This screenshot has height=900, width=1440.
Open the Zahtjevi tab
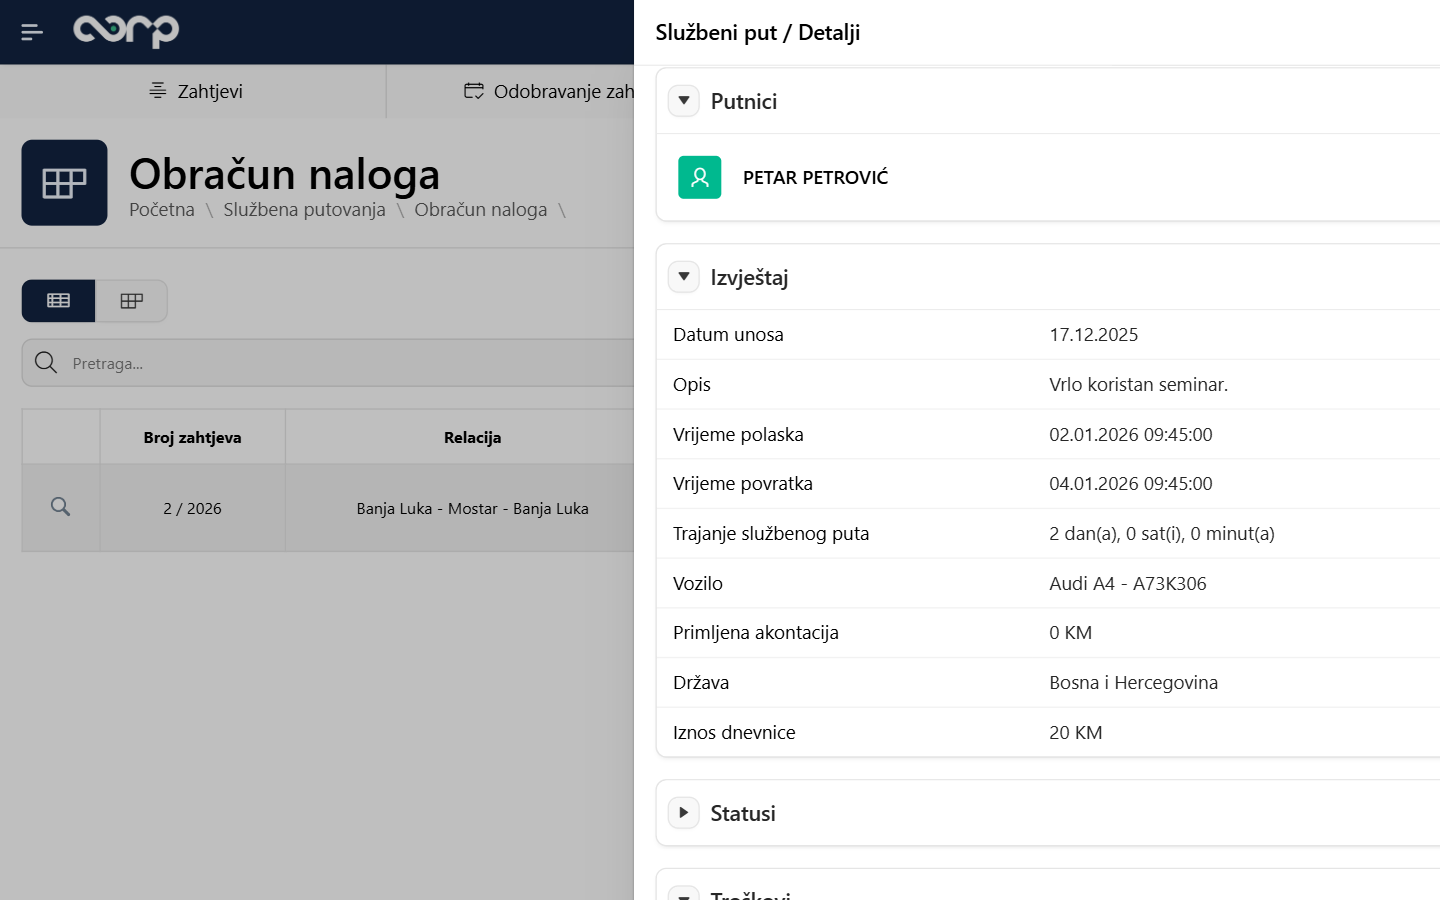point(196,91)
